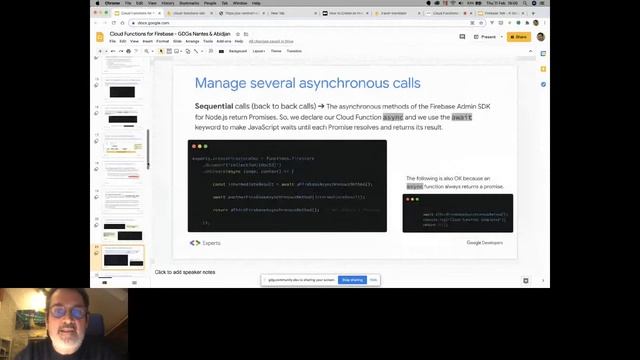This screenshot has width=640, height=360.
Task: Open the comment history icon
Action: 462,37
